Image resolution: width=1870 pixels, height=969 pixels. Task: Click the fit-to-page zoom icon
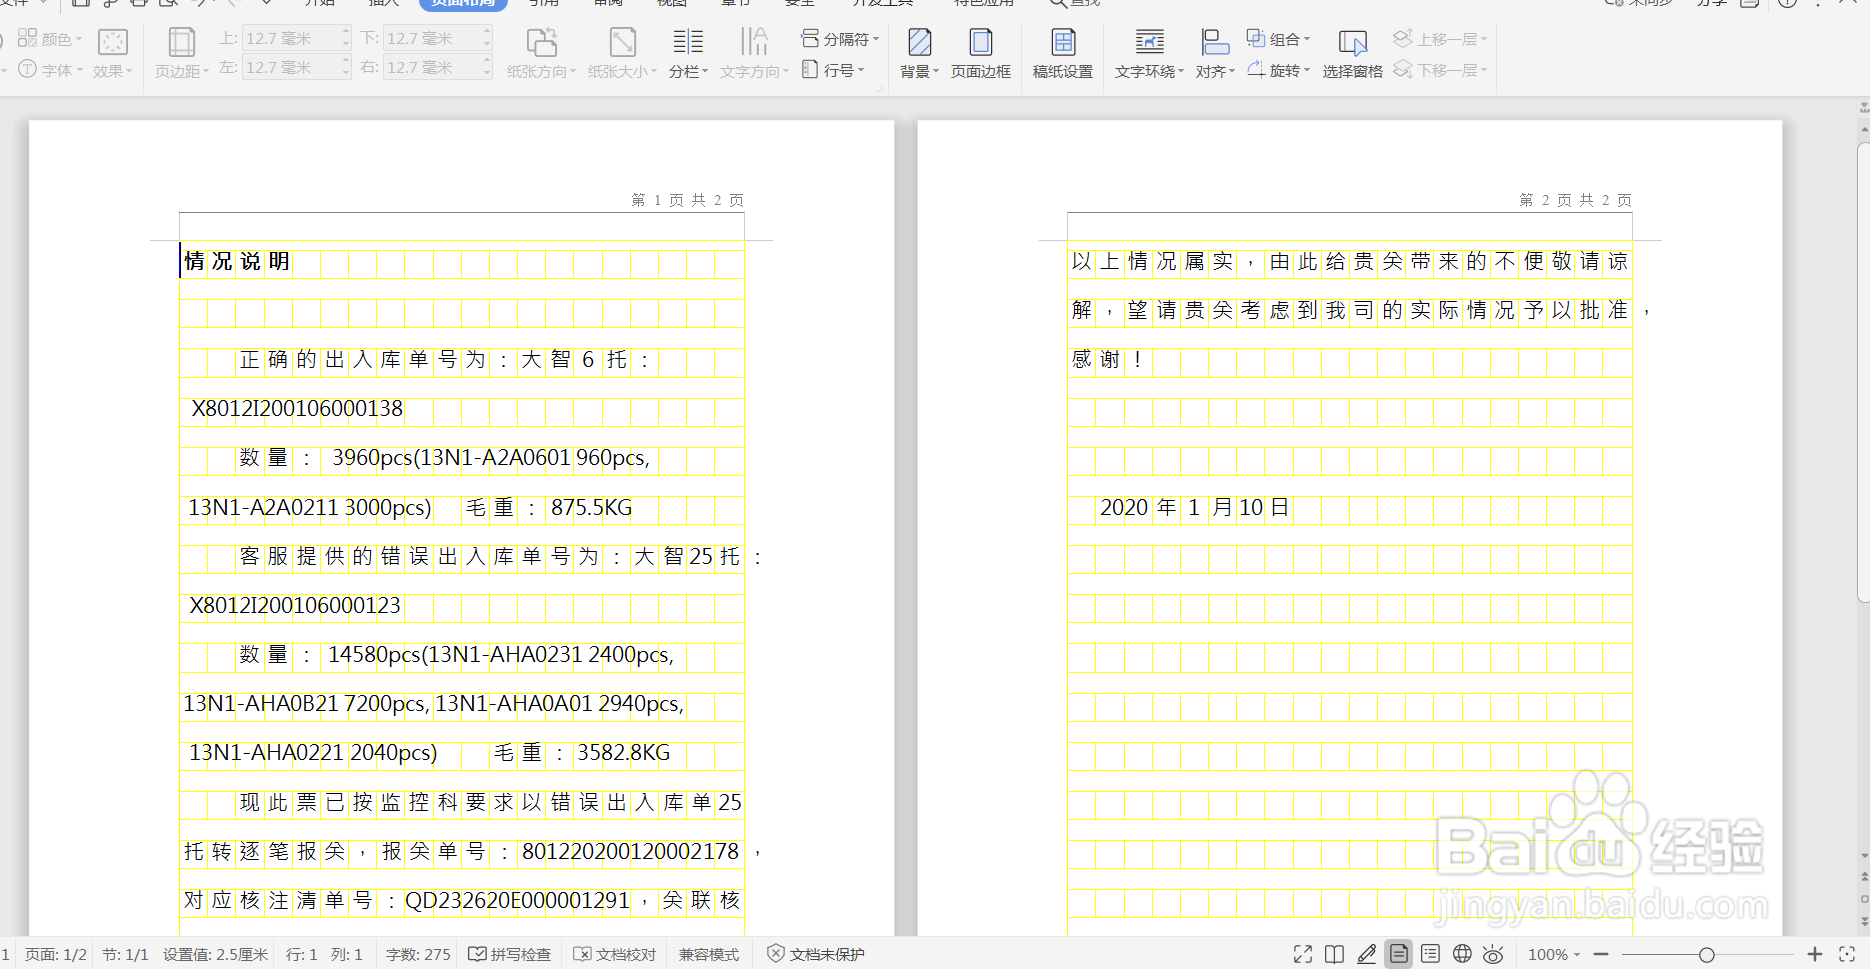[x=1847, y=954]
